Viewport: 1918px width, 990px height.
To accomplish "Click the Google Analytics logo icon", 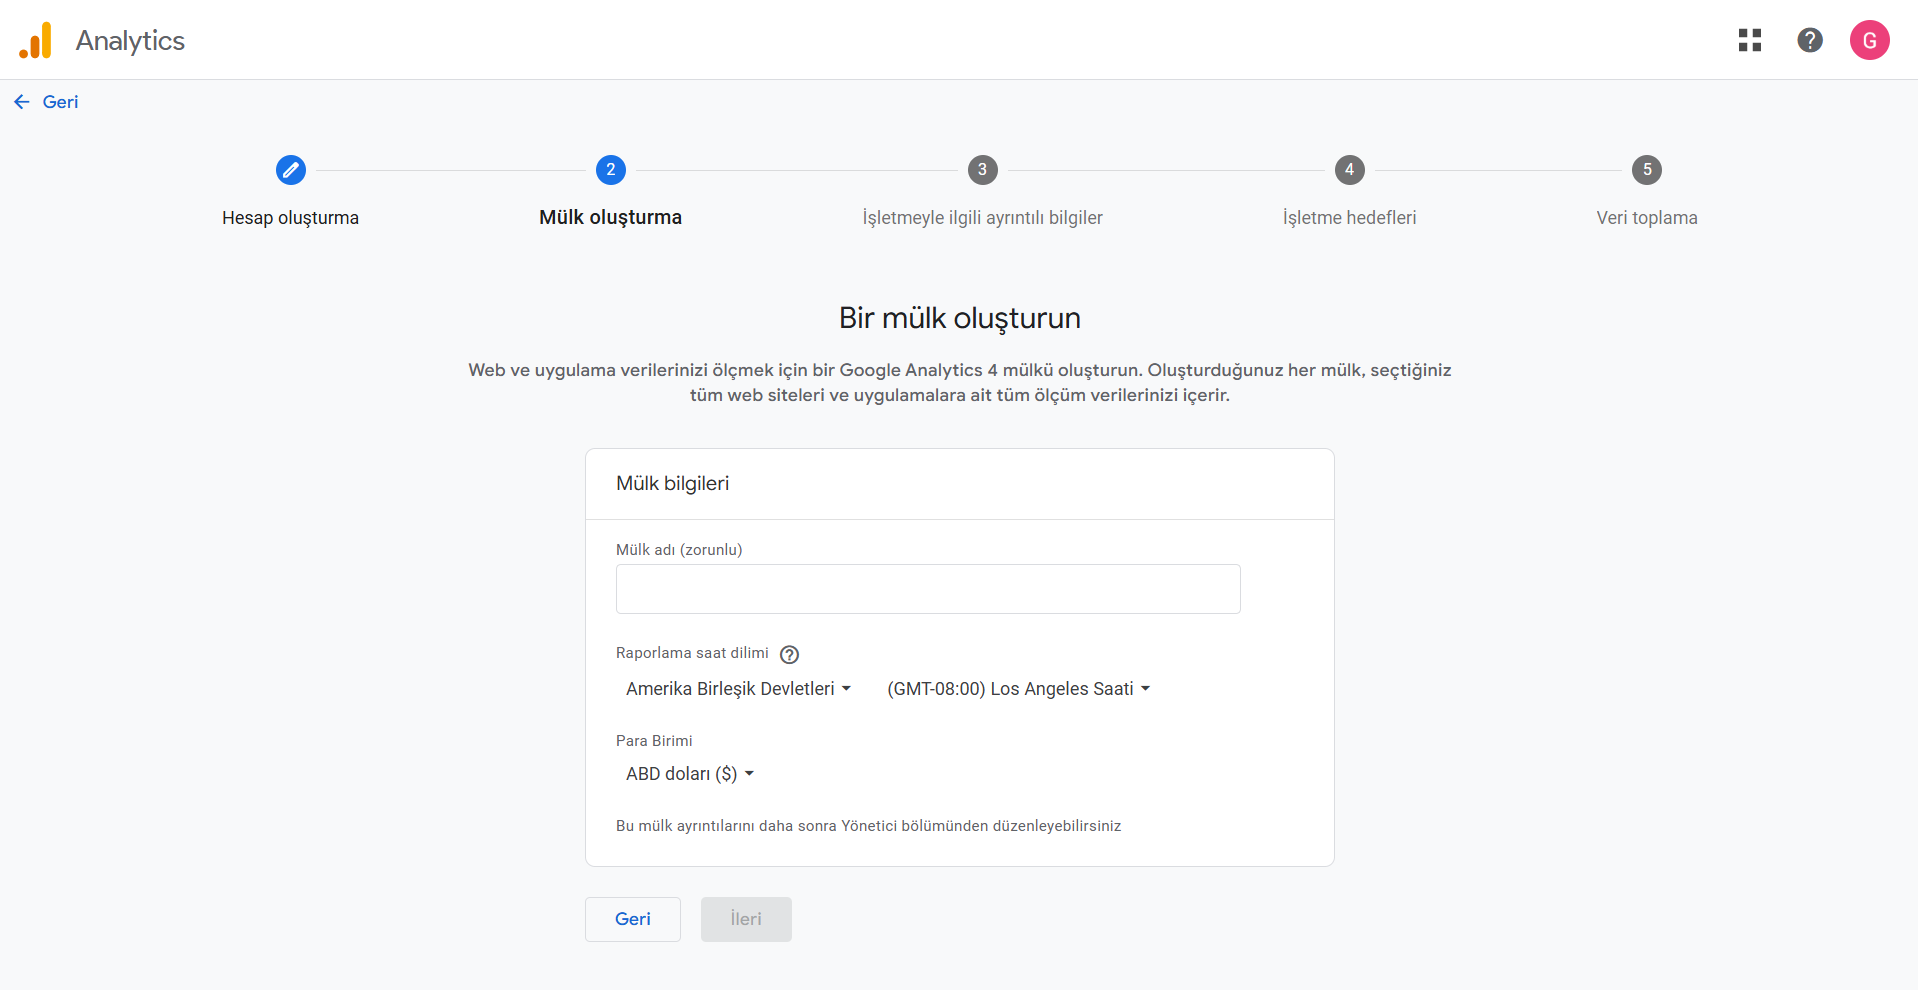I will coord(36,41).
